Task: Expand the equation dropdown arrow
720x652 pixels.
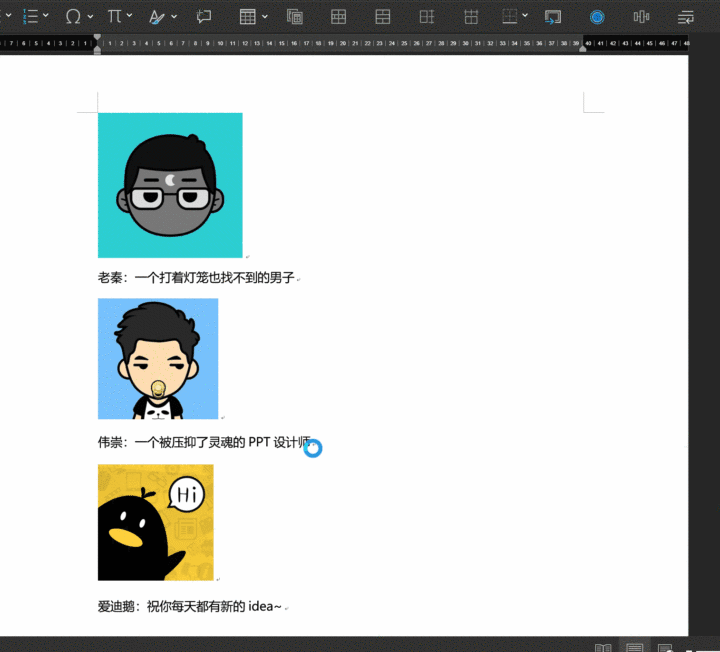Action: (x=129, y=16)
